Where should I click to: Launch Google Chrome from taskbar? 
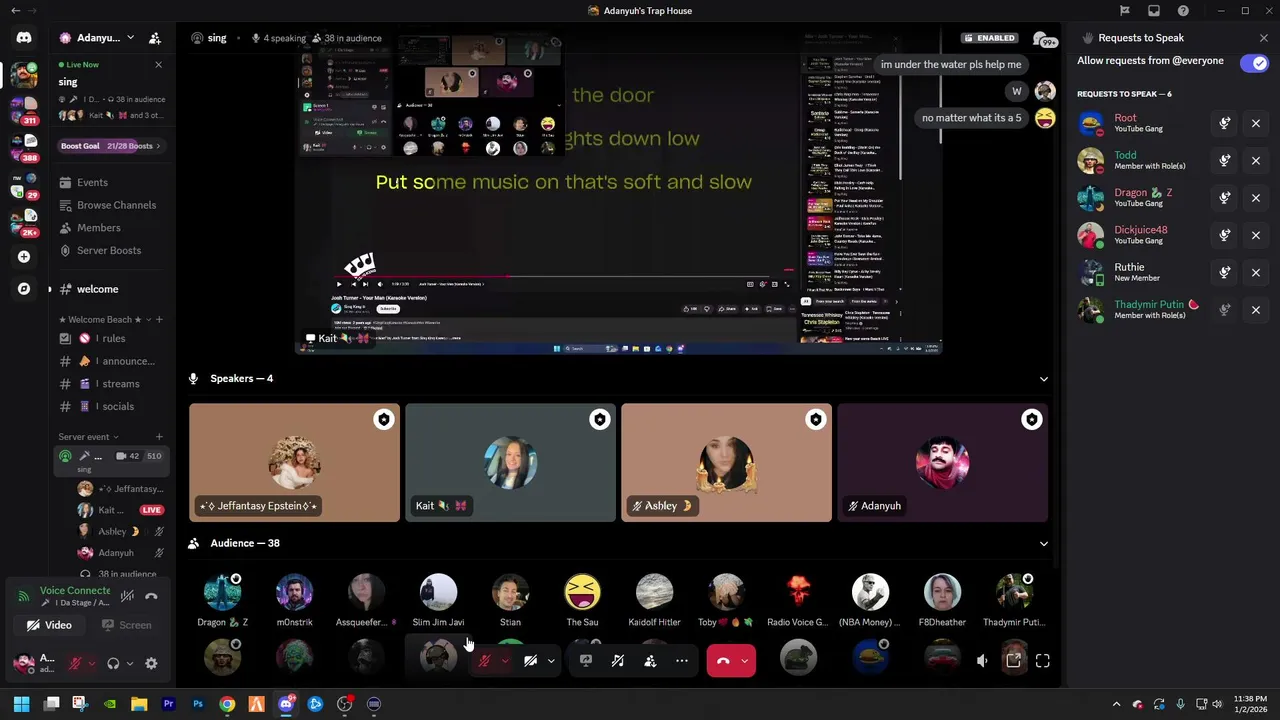click(227, 704)
